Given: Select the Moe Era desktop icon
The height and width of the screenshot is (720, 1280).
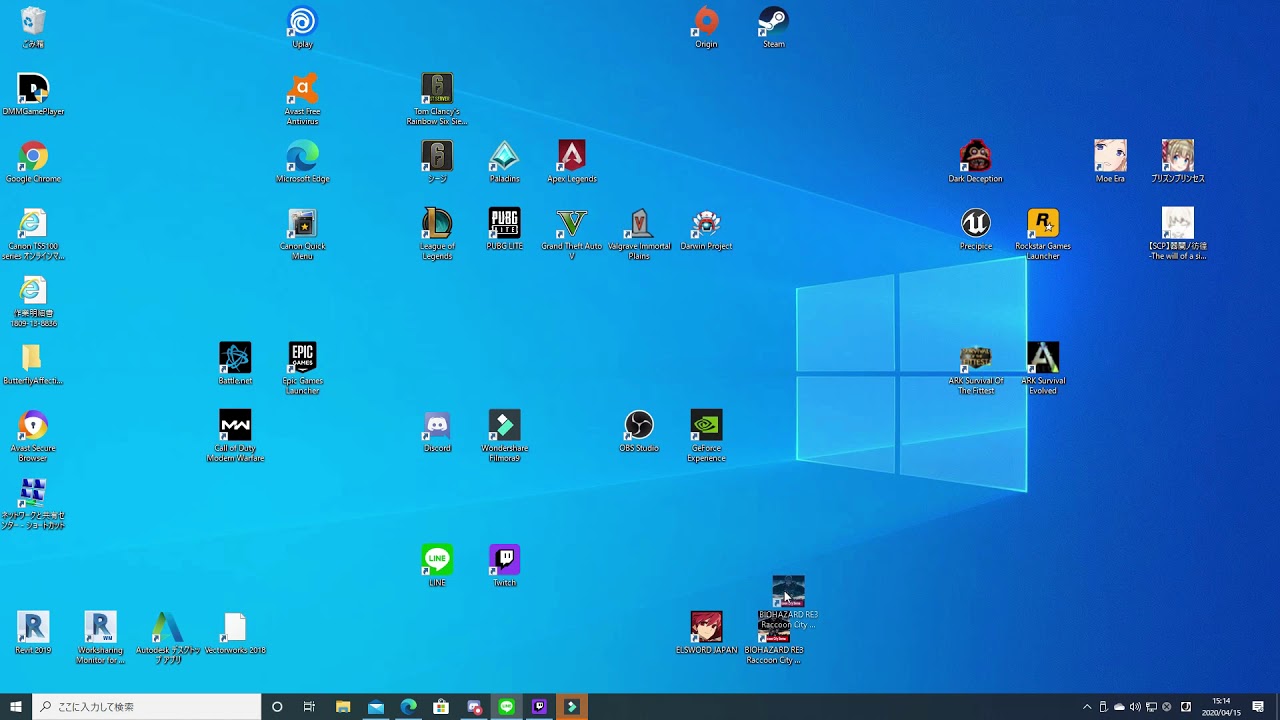Looking at the screenshot, I should point(1110,162).
